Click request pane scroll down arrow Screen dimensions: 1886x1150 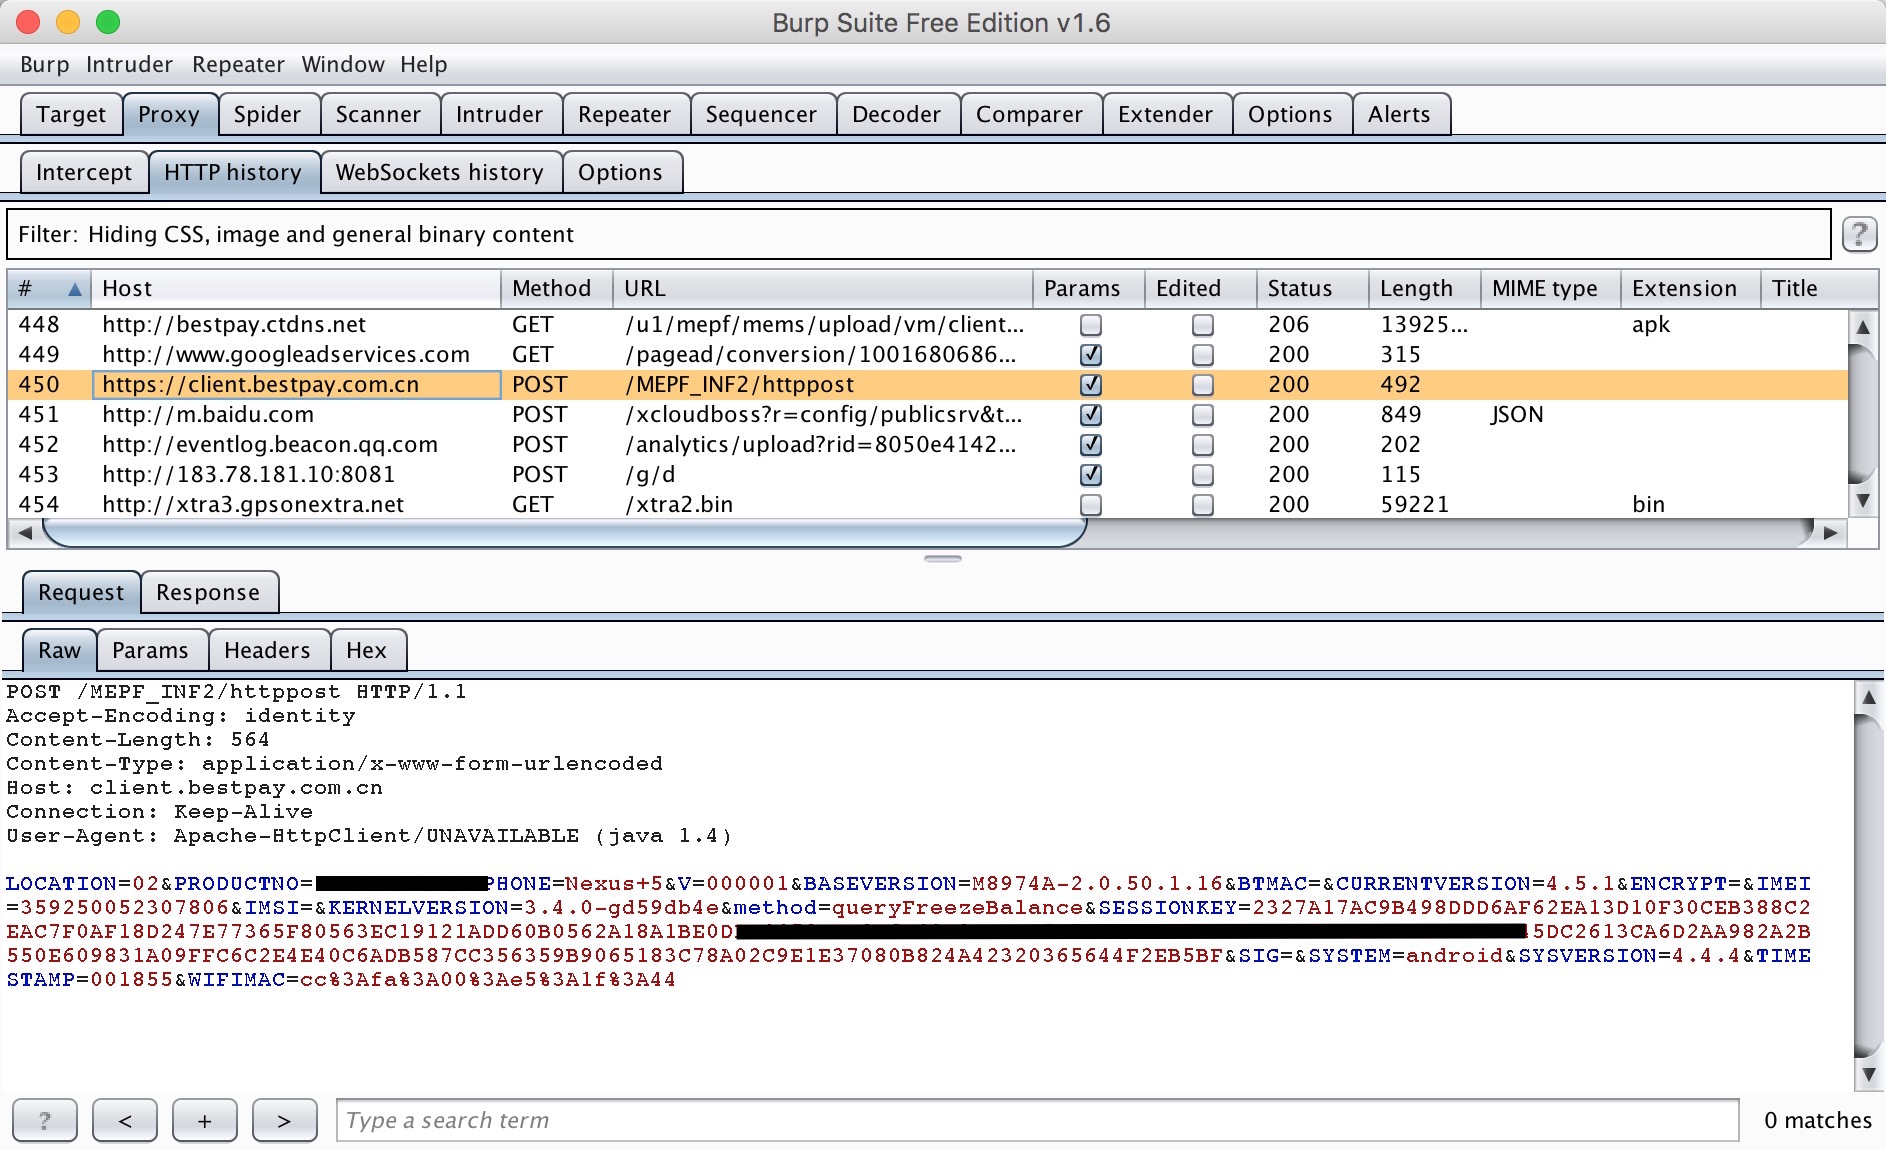click(1868, 1075)
